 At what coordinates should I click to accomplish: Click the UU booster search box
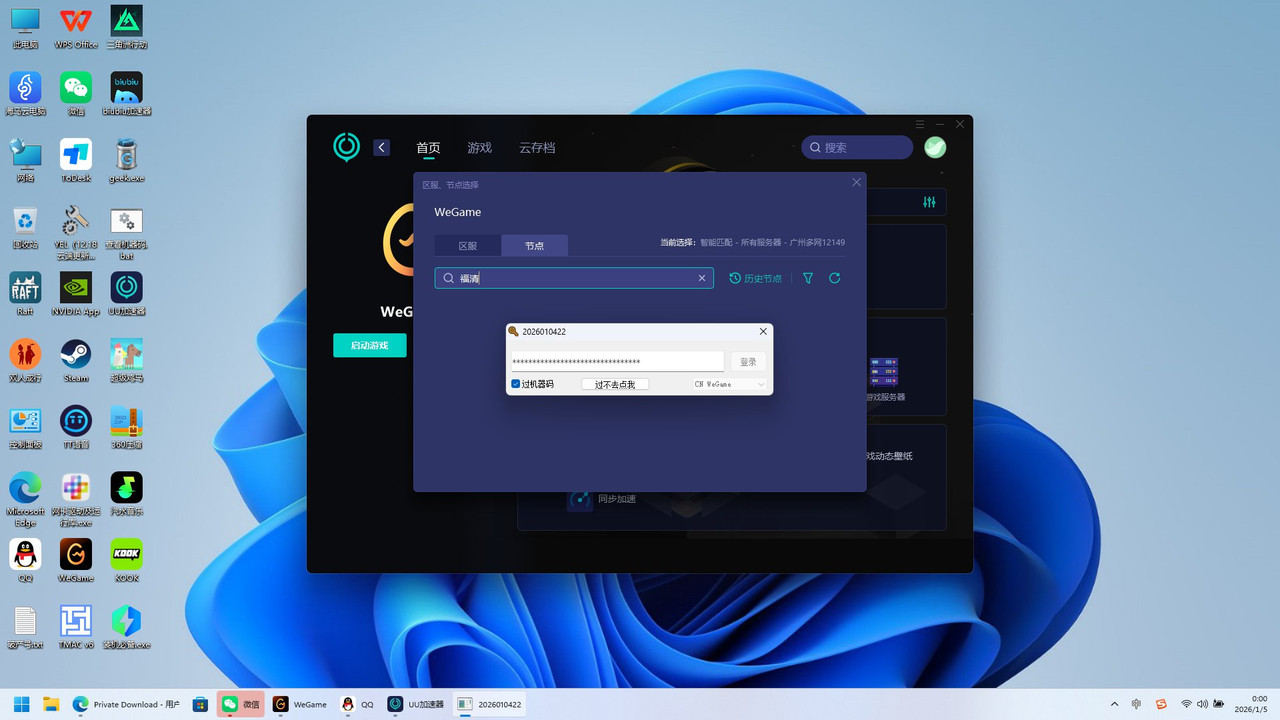pyautogui.click(x=857, y=147)
